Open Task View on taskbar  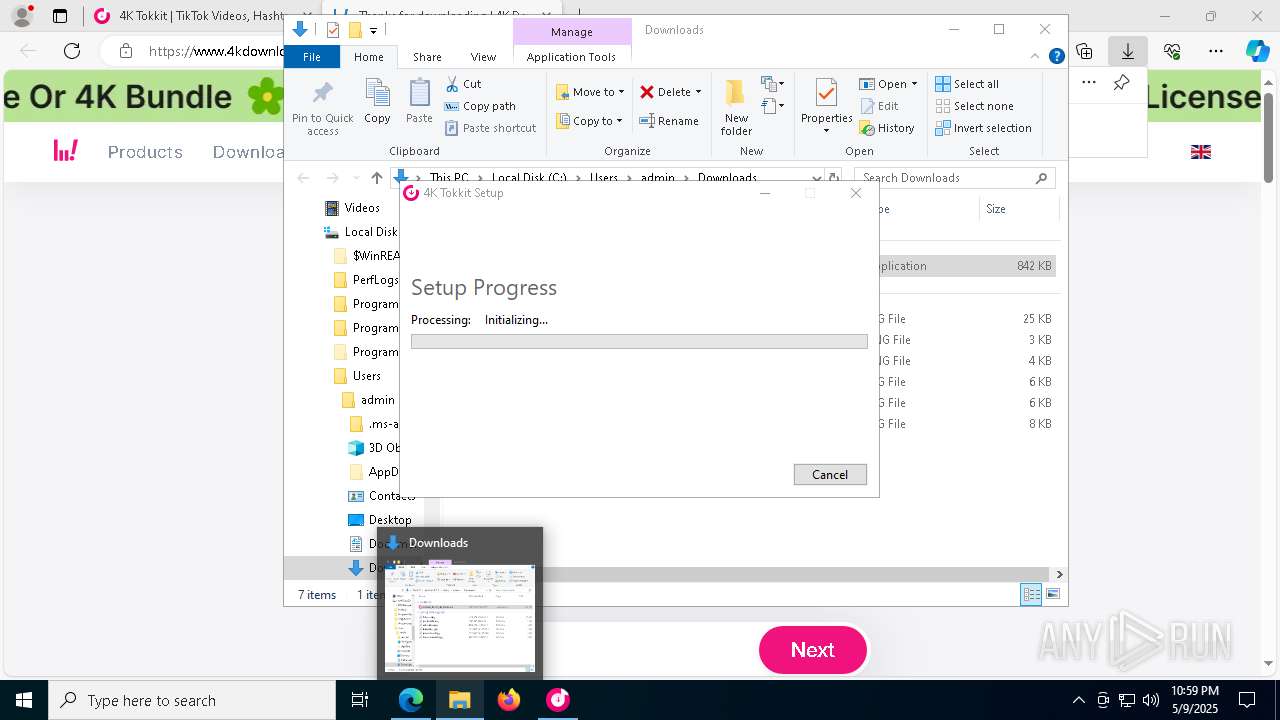tap(360, 700)
